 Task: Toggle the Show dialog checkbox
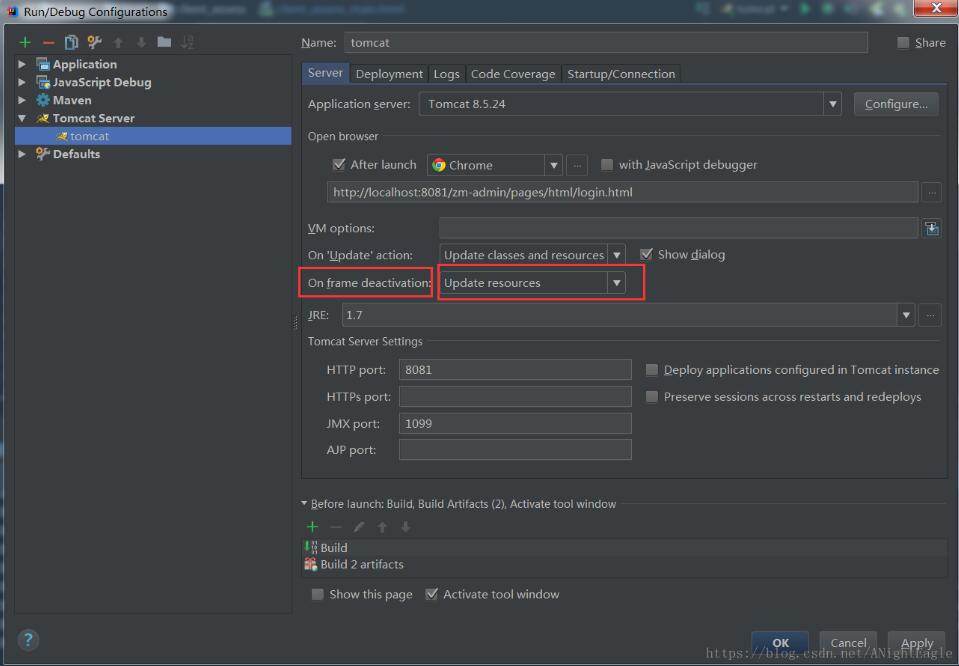point(646,255)
